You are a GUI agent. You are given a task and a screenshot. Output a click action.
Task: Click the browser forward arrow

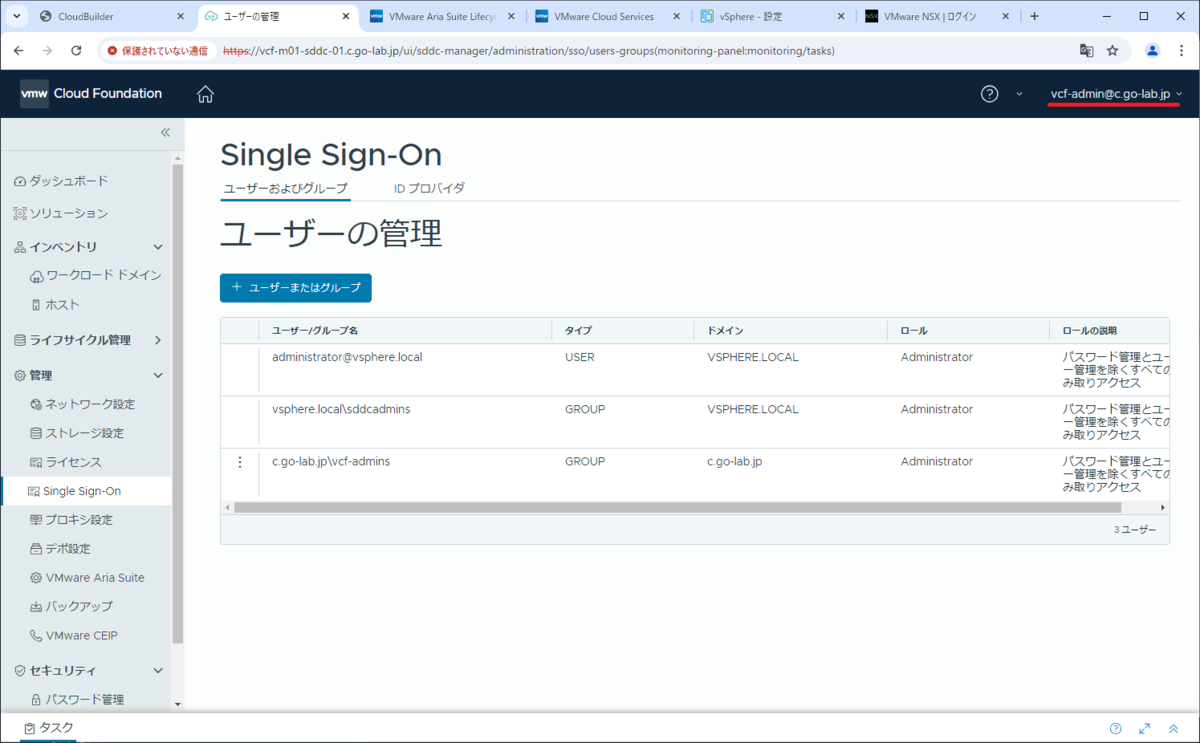pyautogui.click(x=48, y=50)
